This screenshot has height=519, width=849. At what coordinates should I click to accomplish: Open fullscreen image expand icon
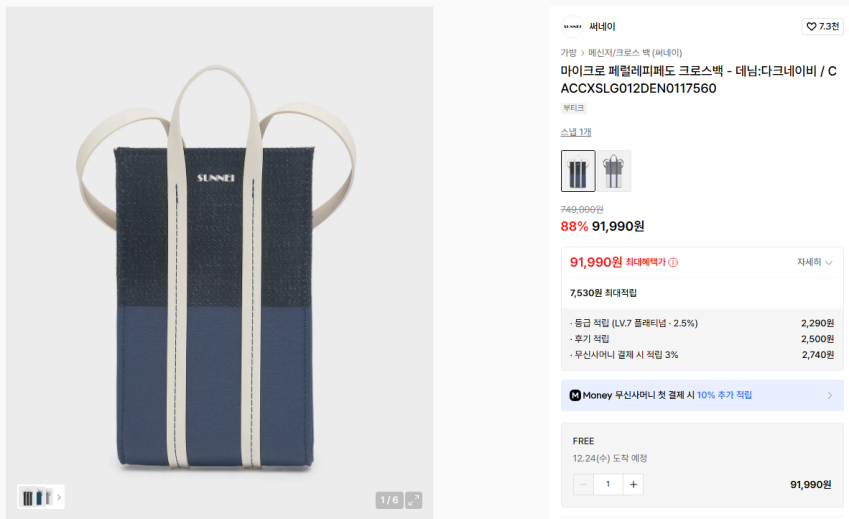pos(414,500)
